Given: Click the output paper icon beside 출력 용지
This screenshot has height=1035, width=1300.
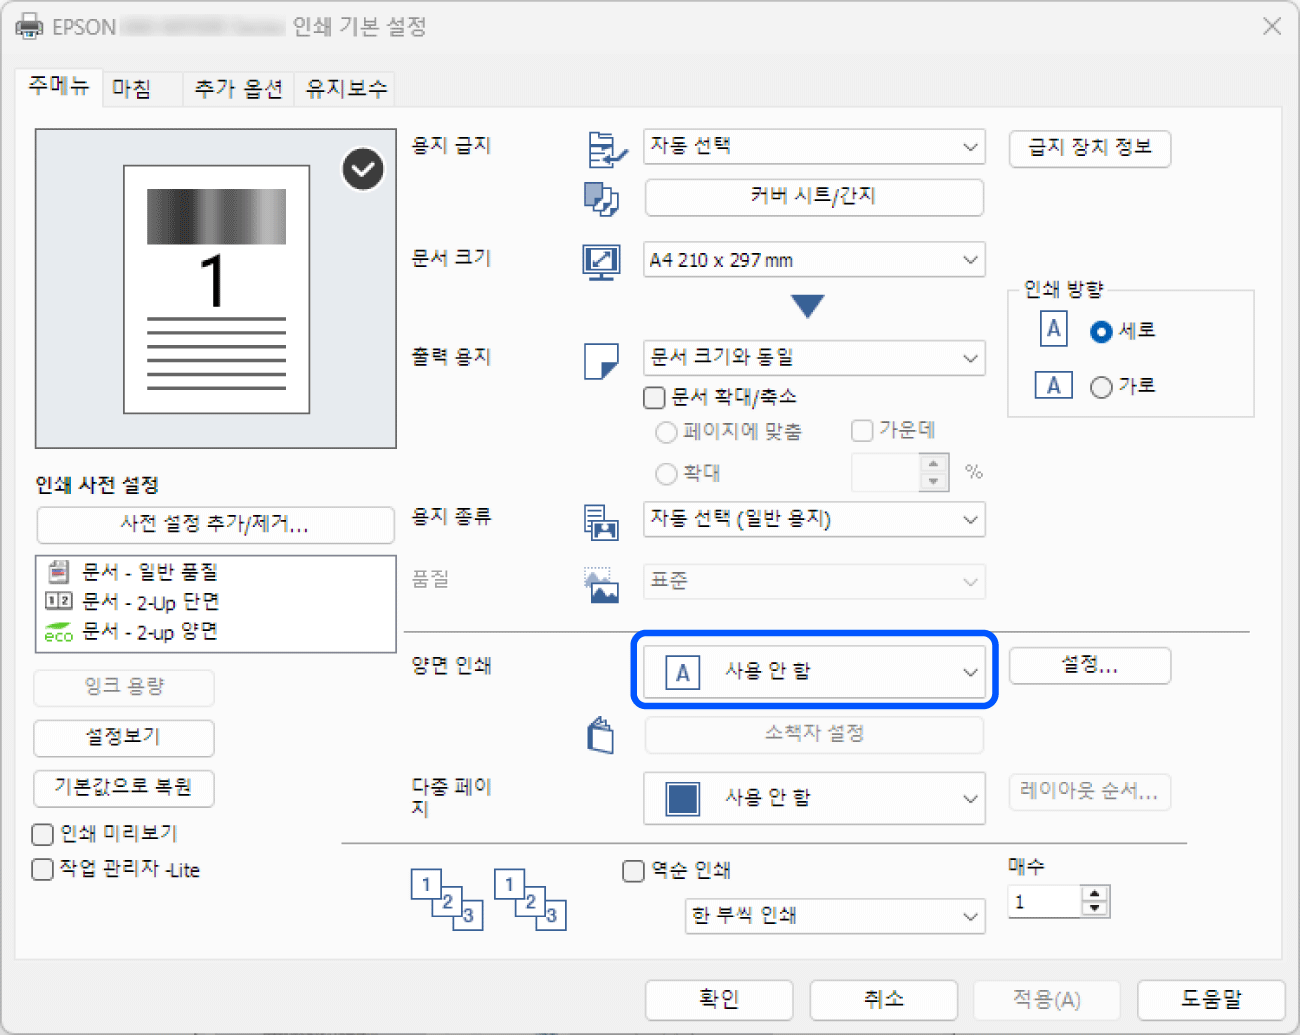Looking at the screenshot, I should 601,361.
